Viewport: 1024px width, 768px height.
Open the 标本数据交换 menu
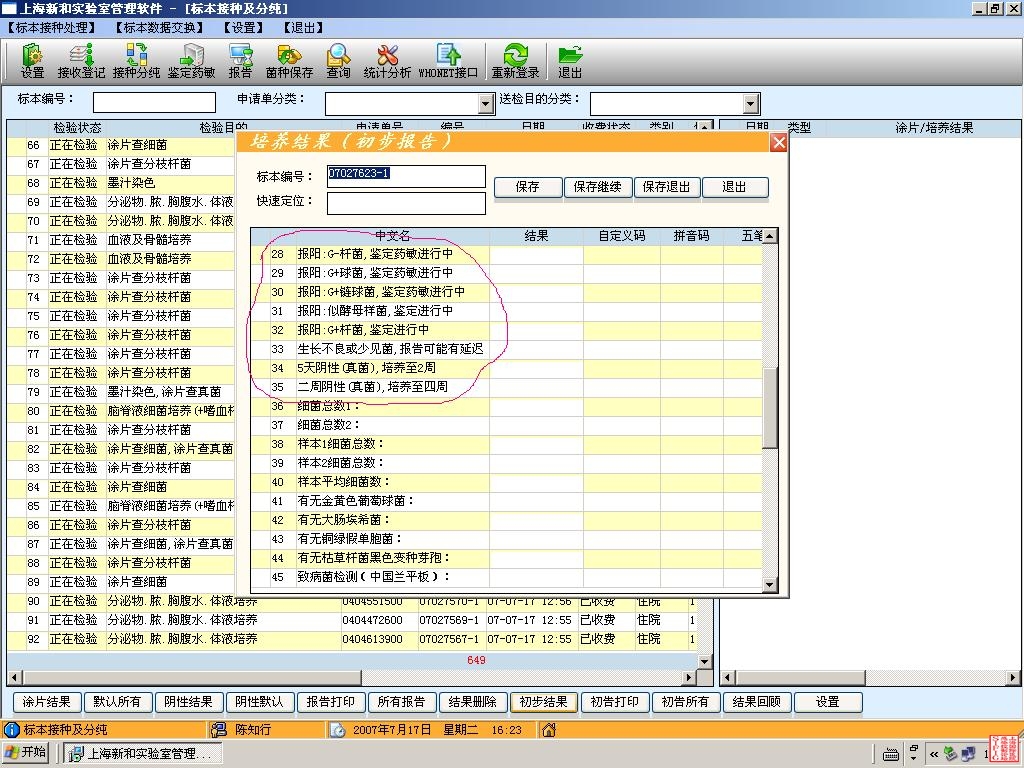click(158, 28)
